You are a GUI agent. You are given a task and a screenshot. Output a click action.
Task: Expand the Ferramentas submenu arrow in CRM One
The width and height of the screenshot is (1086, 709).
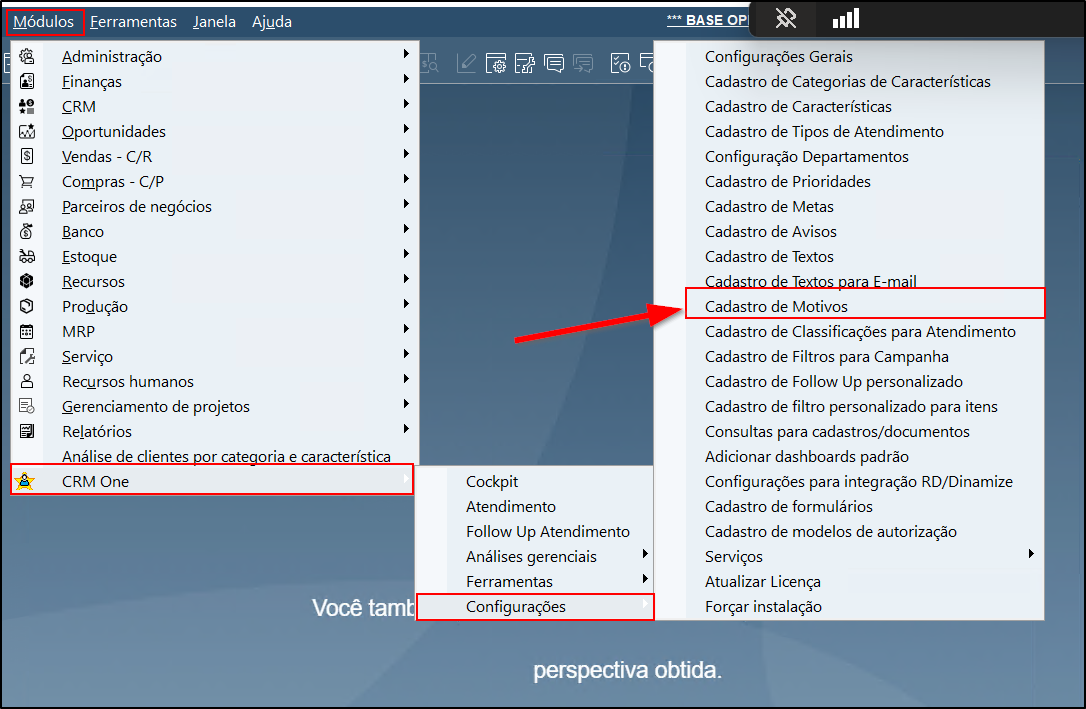click(x=645, y=579)
